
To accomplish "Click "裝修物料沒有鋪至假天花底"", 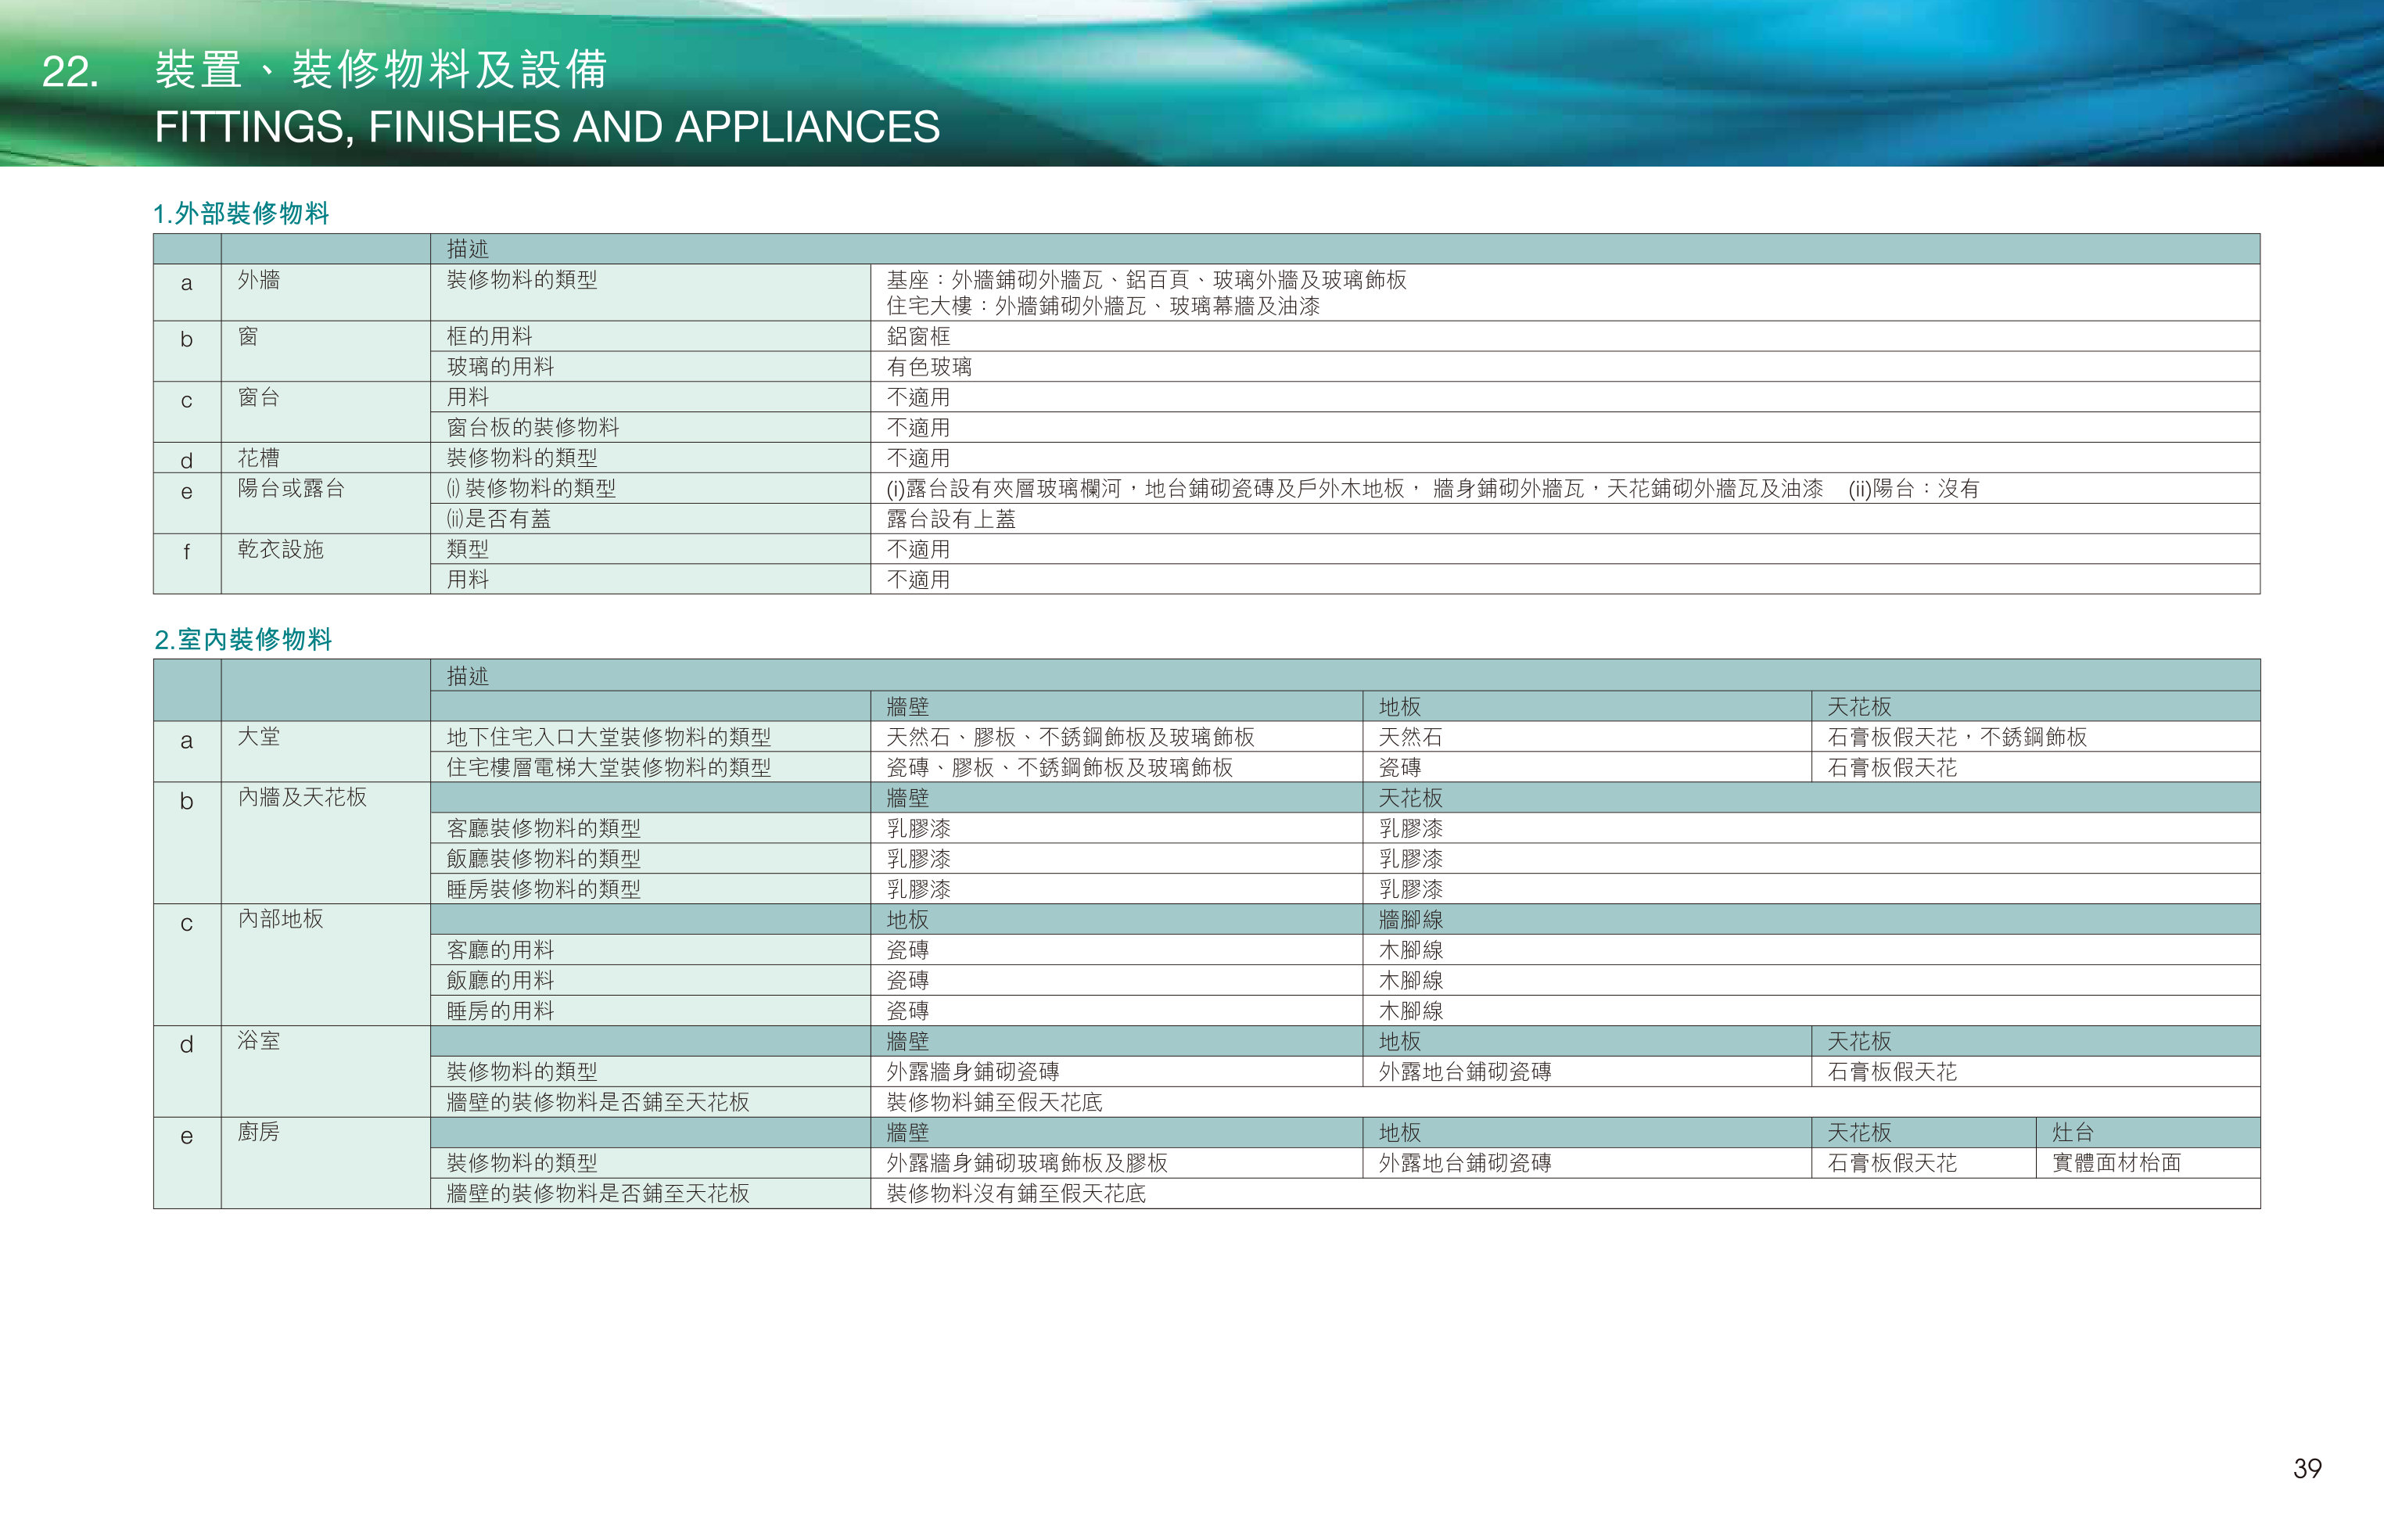I will 1016,1193.
